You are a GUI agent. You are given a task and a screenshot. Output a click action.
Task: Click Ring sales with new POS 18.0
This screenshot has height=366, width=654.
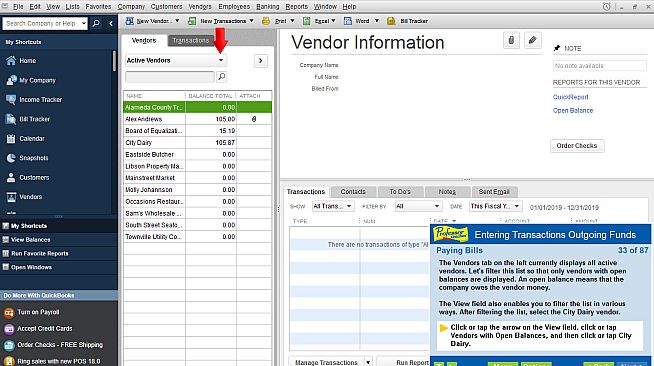pyautogui.click(x=52, y=361)
